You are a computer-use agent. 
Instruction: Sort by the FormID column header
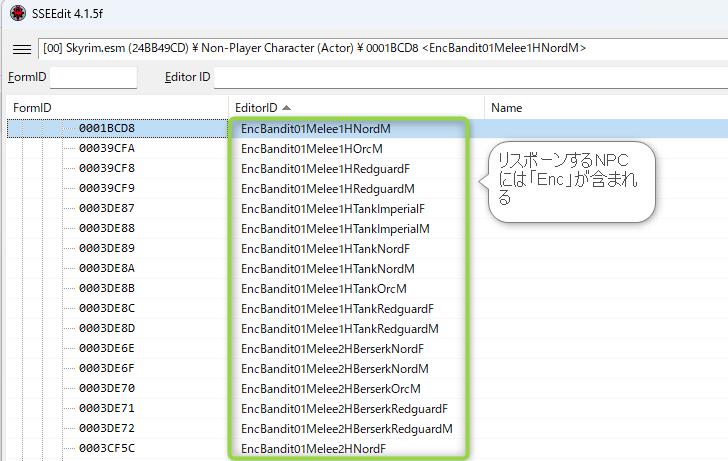coord(33,107)
